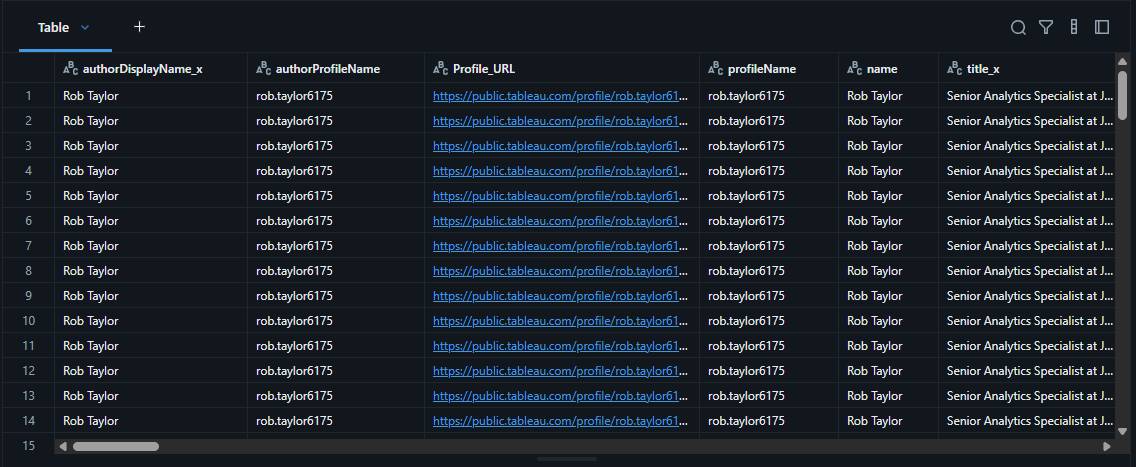1136x467 pixels.
Task: Click the string type icon of authorProfileName
Action: (x=263, y=69)
